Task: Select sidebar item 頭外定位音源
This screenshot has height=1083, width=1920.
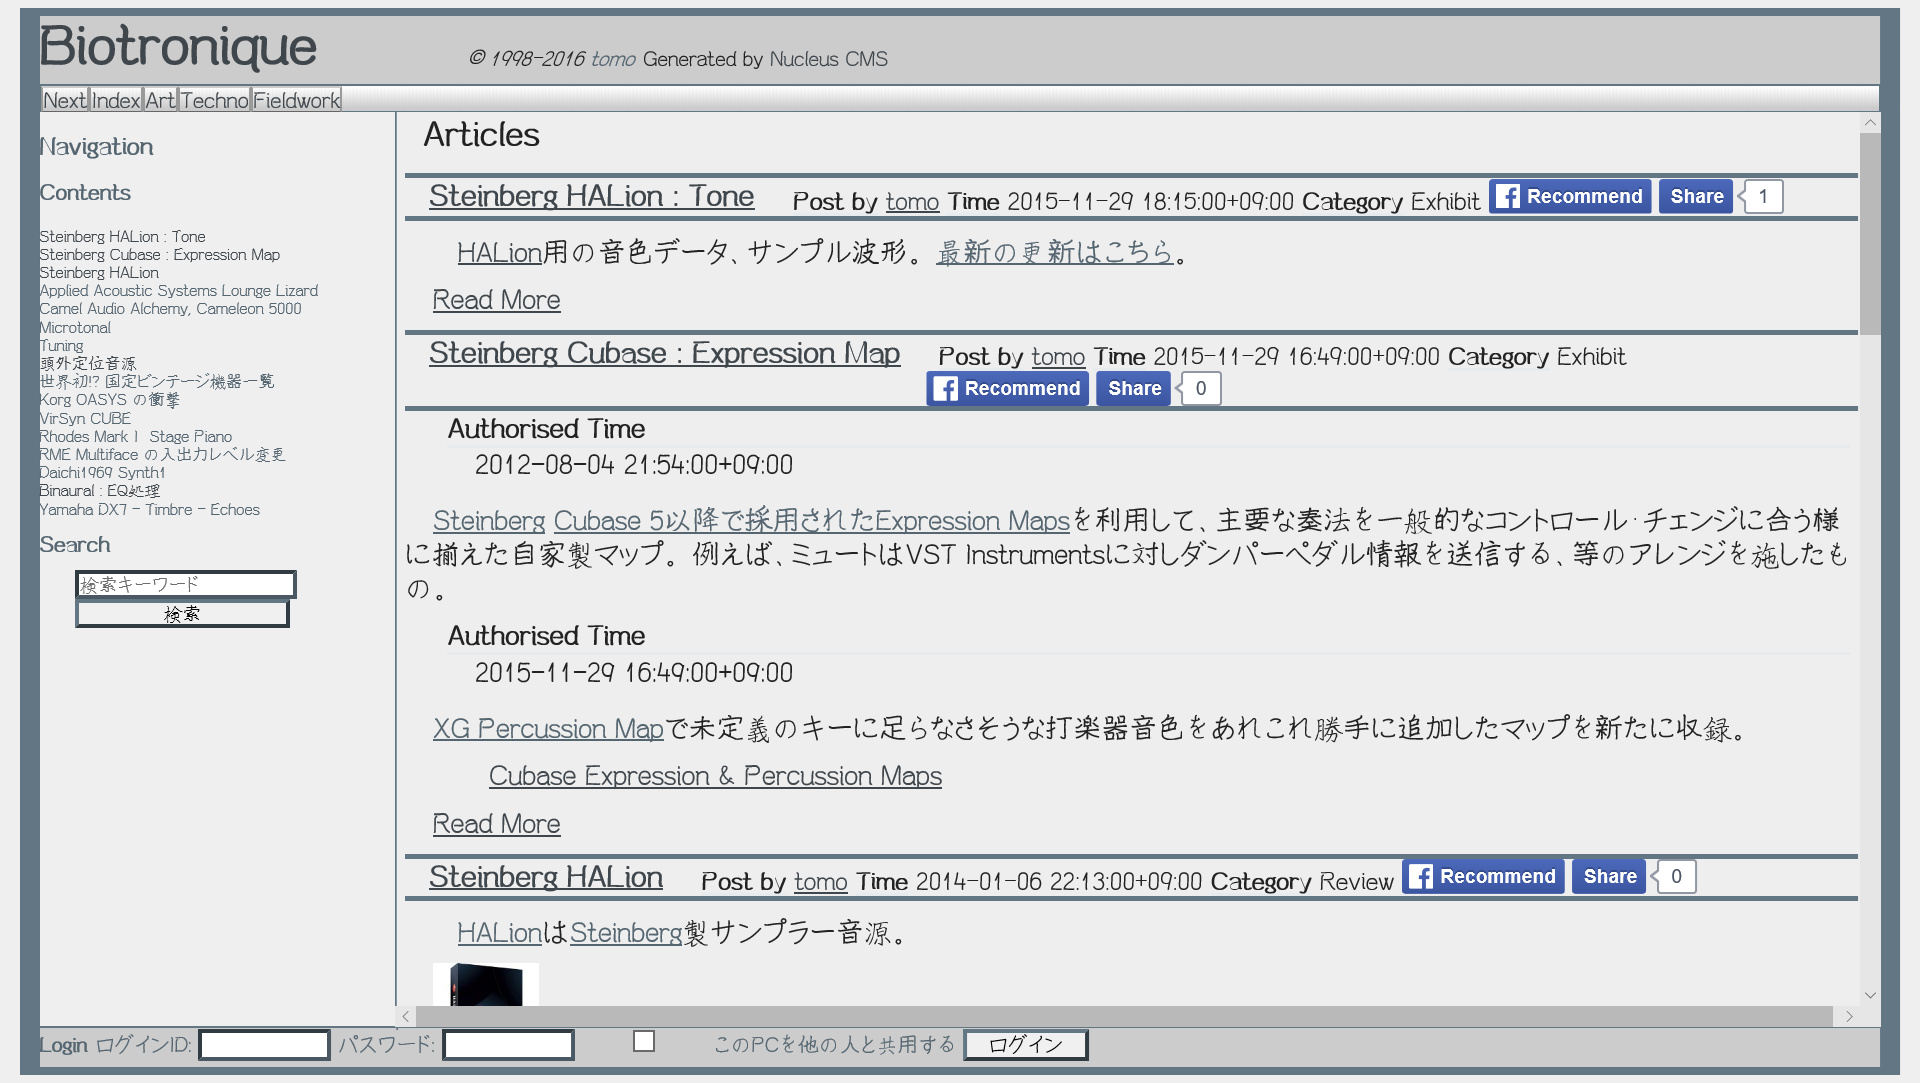Action: click(x=88, y=364)
